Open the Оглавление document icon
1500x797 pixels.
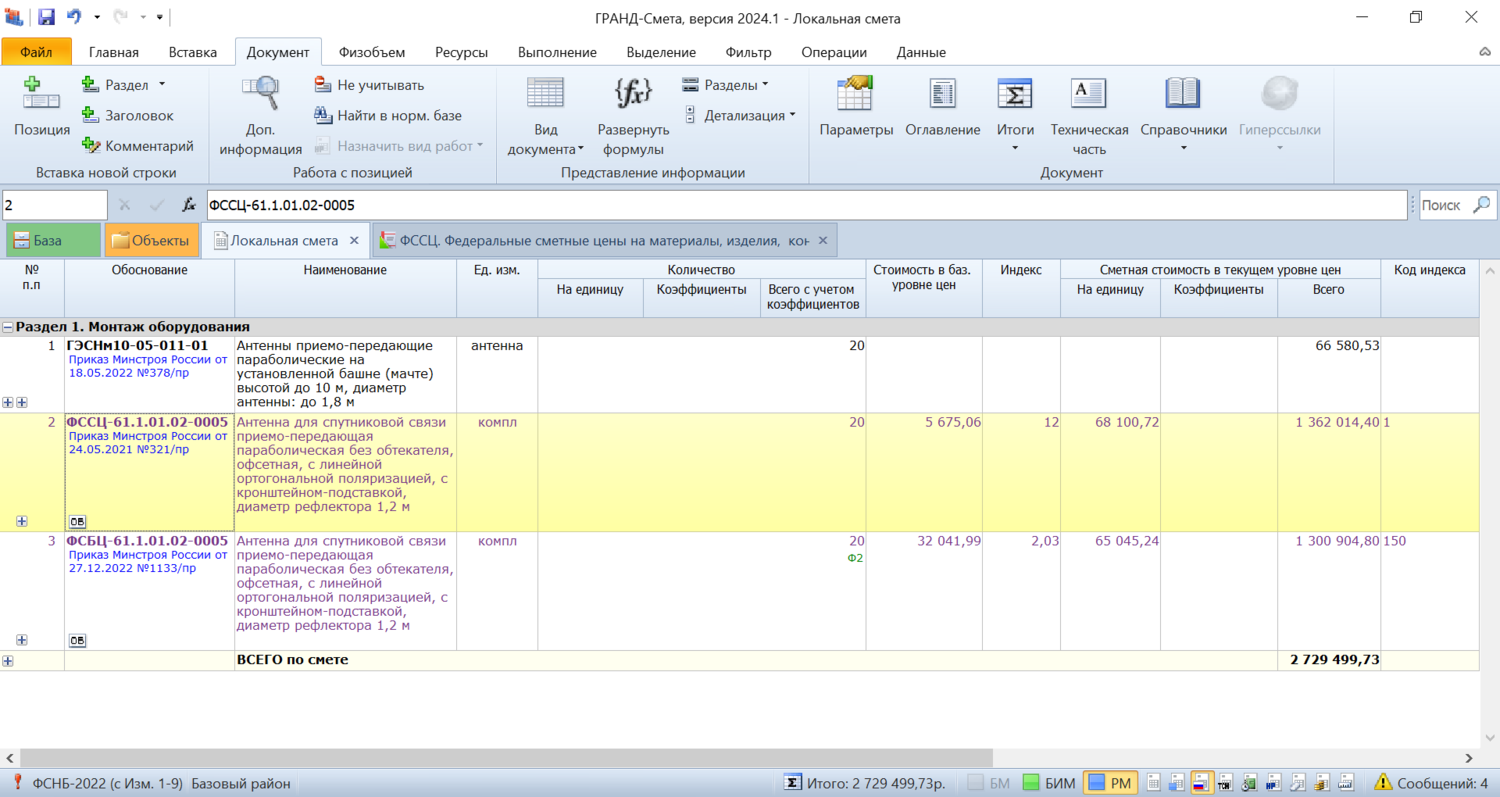point(942,93)
